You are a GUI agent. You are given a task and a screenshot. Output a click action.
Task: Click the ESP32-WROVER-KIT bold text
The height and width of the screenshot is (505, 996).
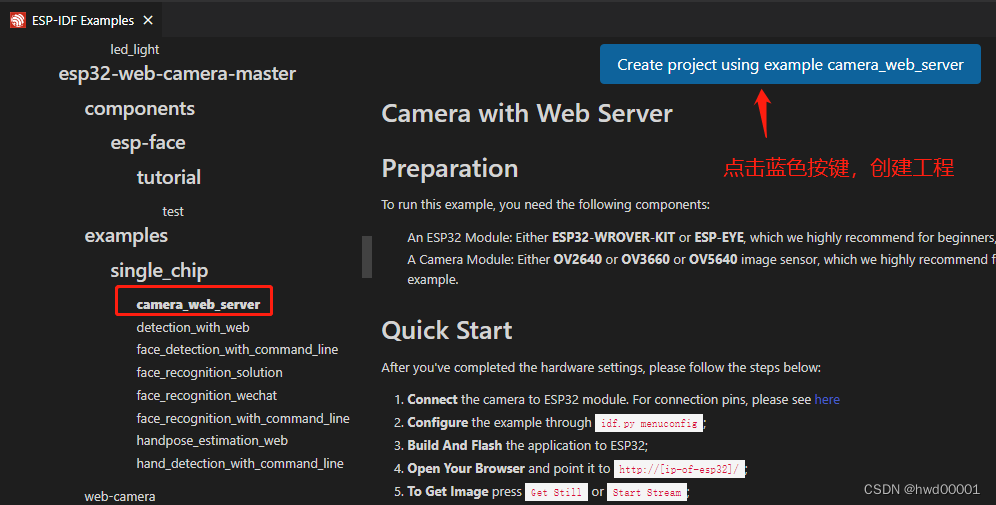[x=614, y=238]
